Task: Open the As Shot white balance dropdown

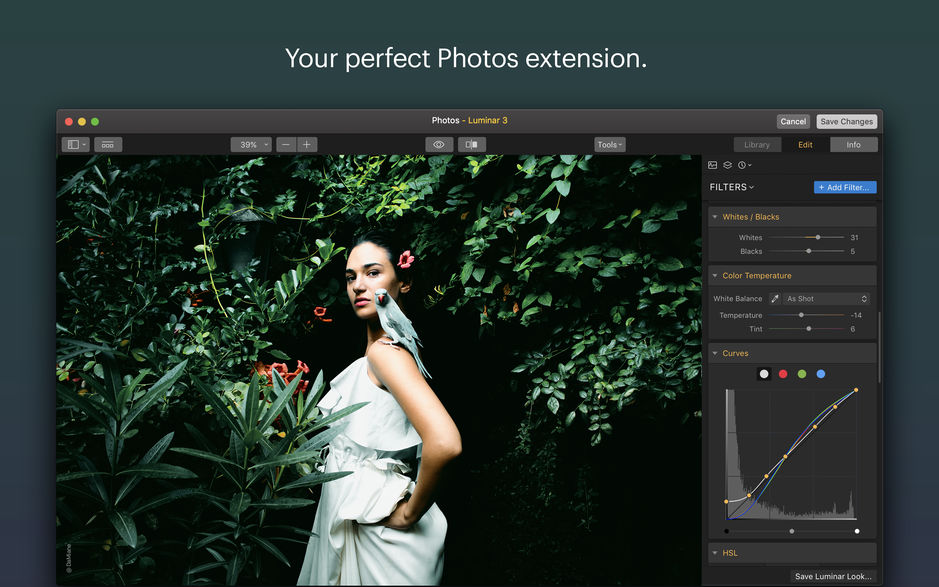Action: coord(825,298)
